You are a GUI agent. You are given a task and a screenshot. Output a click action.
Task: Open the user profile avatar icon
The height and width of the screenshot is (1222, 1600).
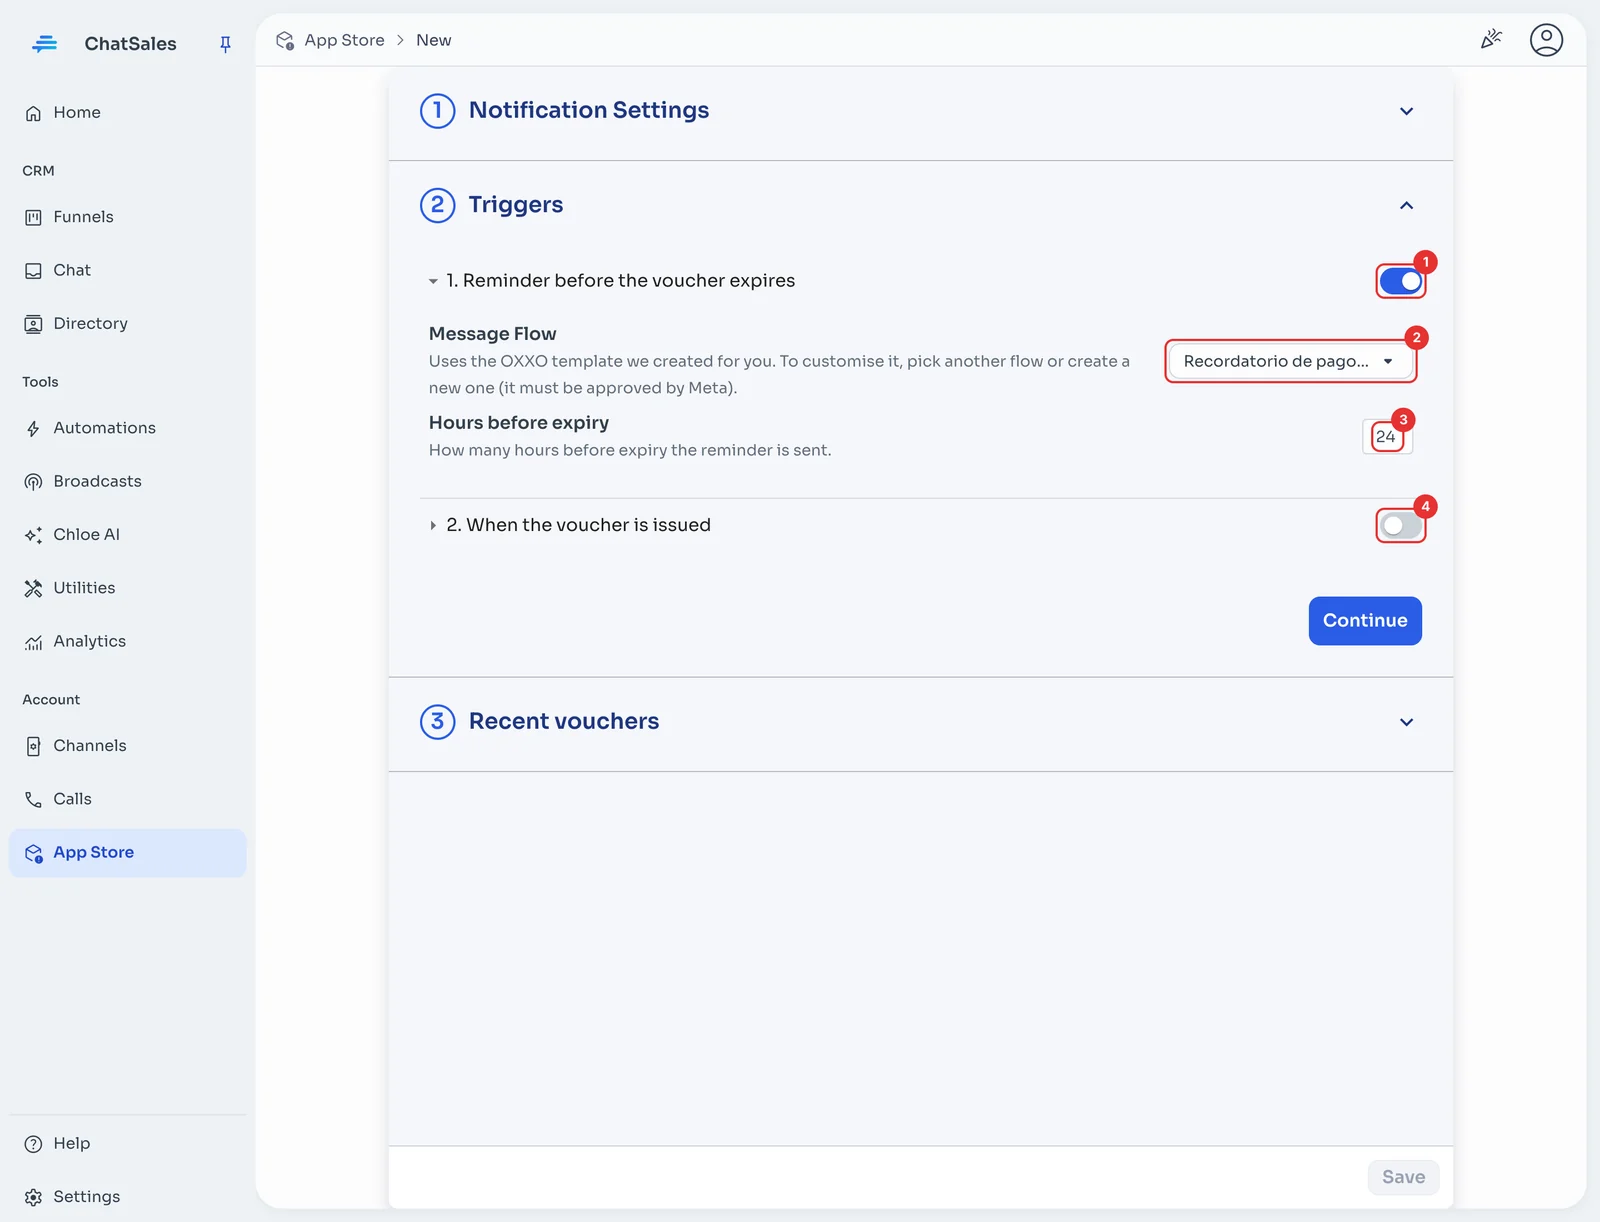(x=1546, y=40)
